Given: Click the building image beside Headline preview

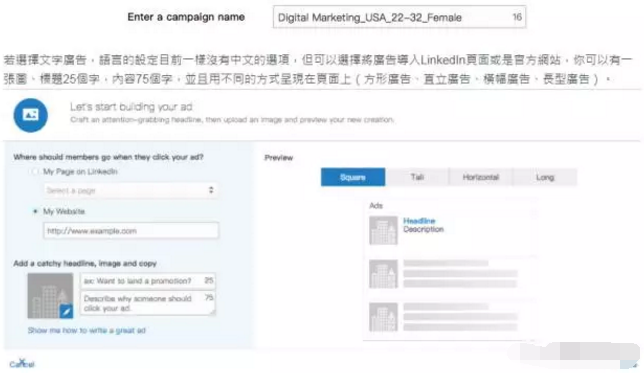Looking at the screenshot, I should click(x=383, y=230).
